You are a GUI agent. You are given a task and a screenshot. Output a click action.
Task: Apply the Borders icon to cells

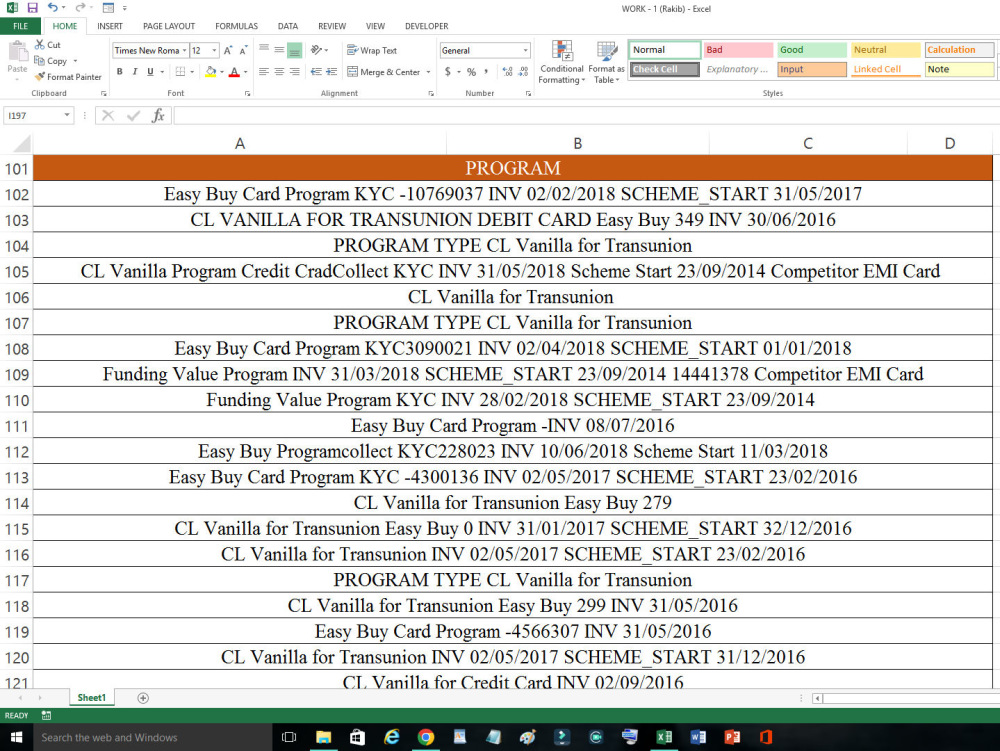pyautogui.click(x=180, y=72)
